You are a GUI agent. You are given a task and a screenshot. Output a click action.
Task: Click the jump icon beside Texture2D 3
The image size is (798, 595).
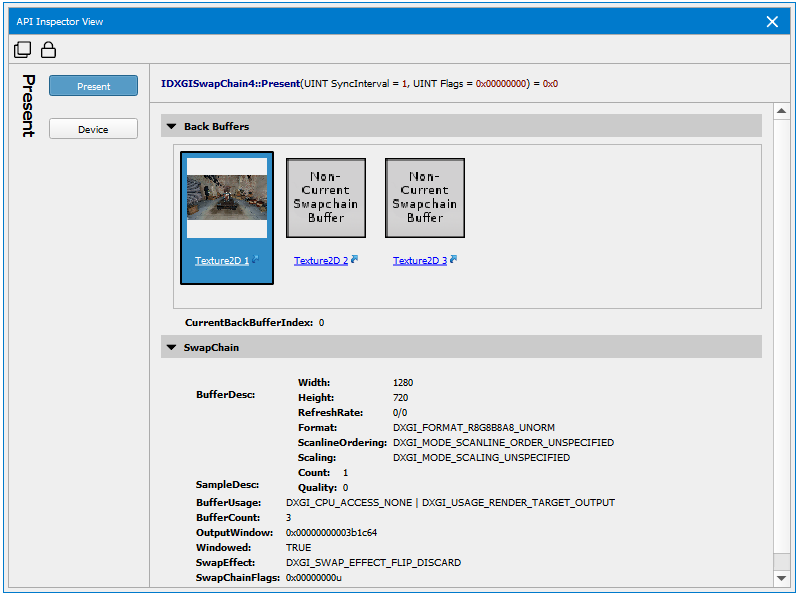coord(453,260)
